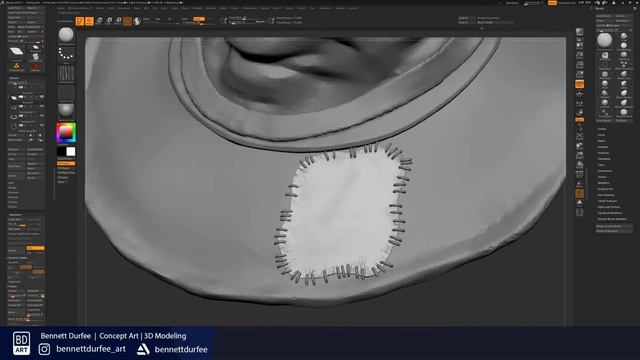The image size is (640, 360).
Task: Click Load Brush in Brush palette
Action: (604, 16)
